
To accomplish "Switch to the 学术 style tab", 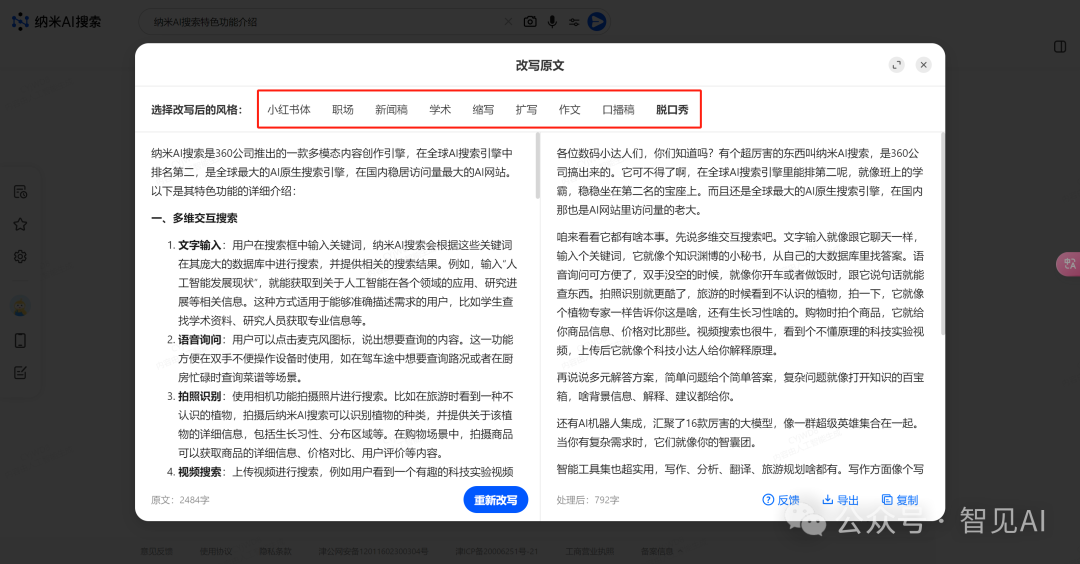I will click(x=440, y=110).
